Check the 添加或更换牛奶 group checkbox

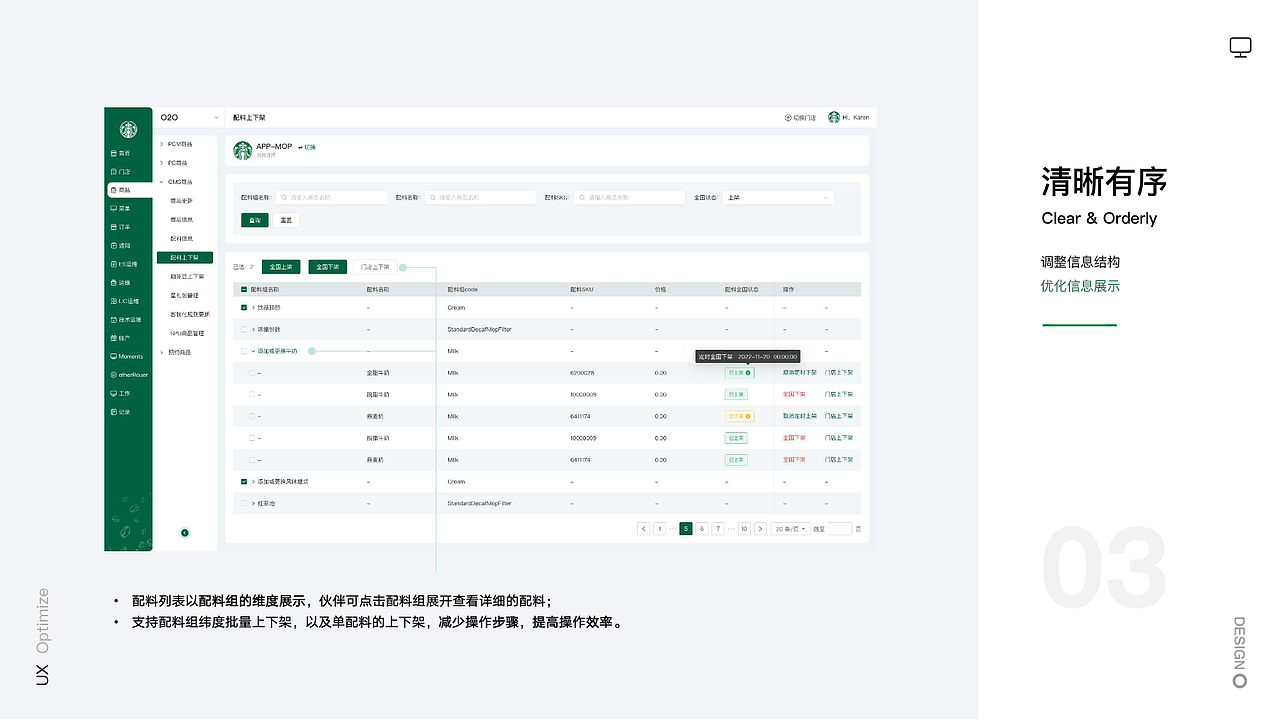tap(244, 351)
